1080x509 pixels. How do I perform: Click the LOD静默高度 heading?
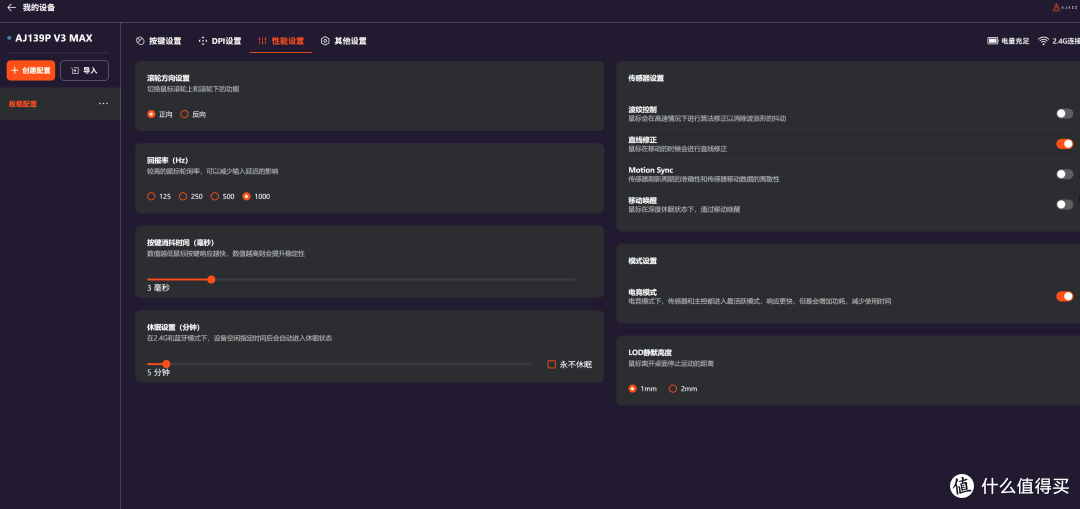click(649, 352)
